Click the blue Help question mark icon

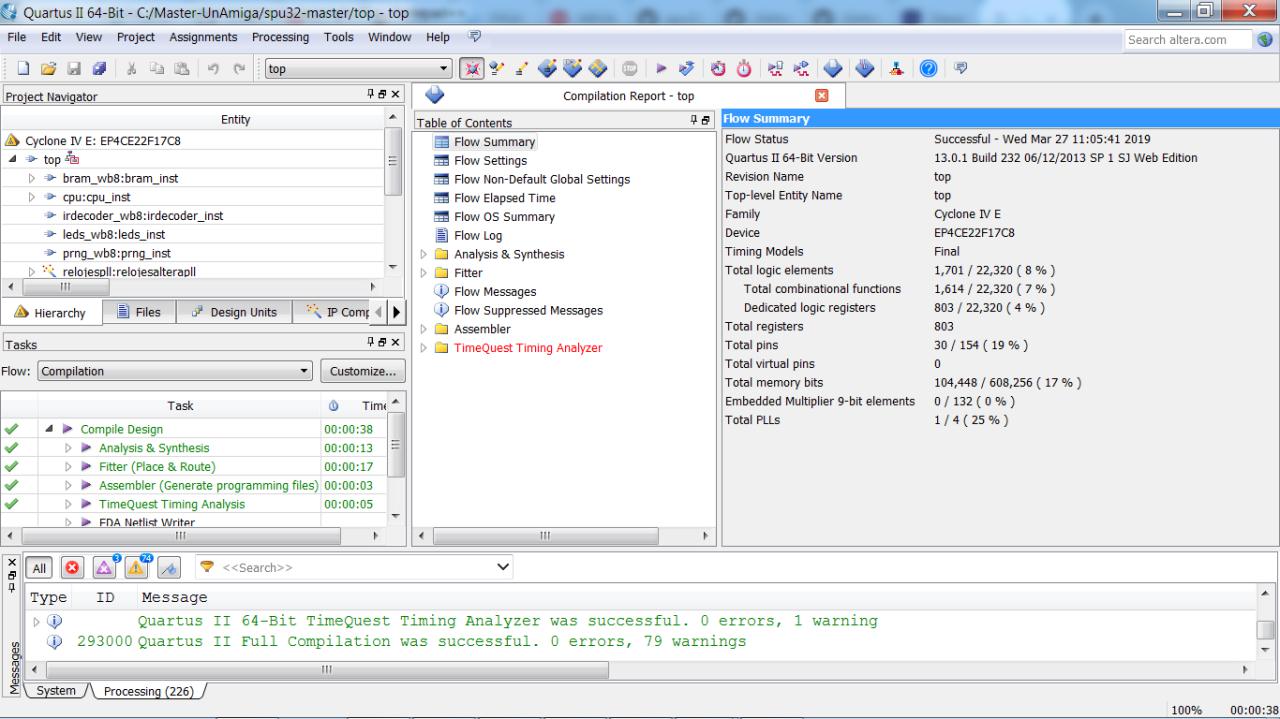[x=927, y=69]
